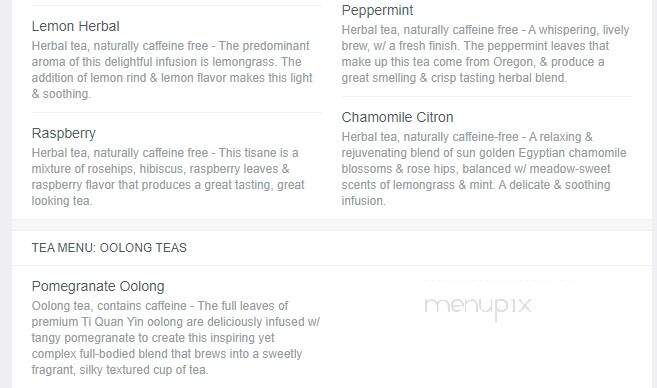The height and width of the screenshot is (388, 657).
Task: Click the Pomegranate Oolong description paragraph
Action: click(176, 338)
